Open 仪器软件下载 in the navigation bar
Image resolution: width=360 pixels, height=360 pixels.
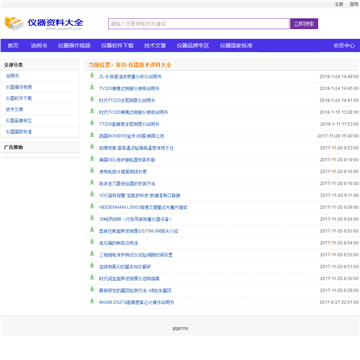117,46
